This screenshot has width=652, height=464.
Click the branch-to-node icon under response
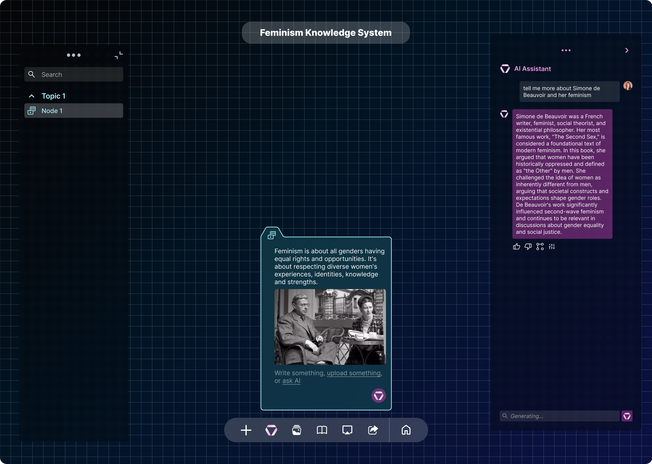540,247
